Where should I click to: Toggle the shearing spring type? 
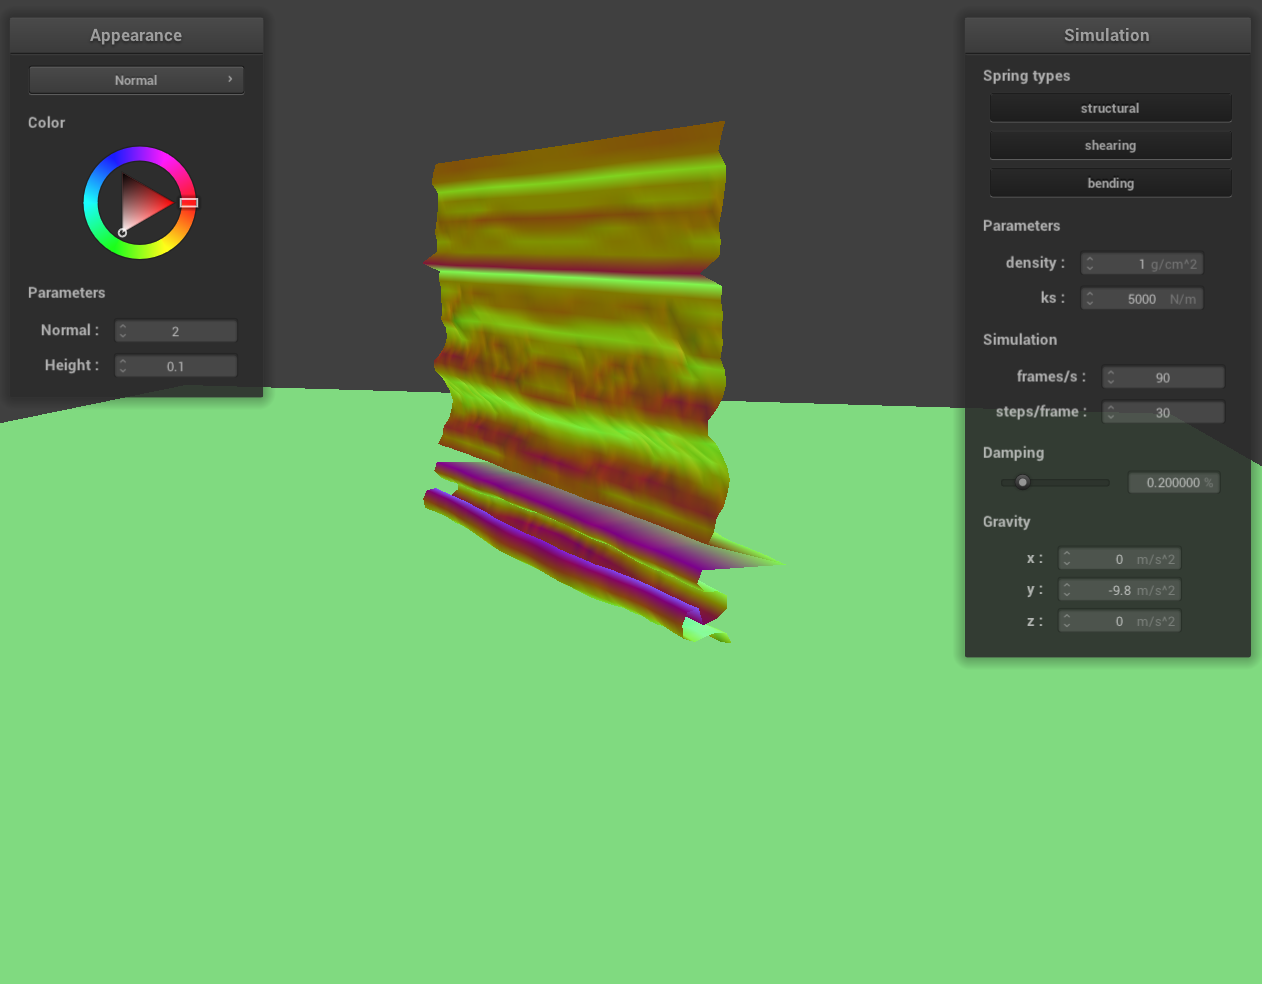click(x=1110, y=145)
